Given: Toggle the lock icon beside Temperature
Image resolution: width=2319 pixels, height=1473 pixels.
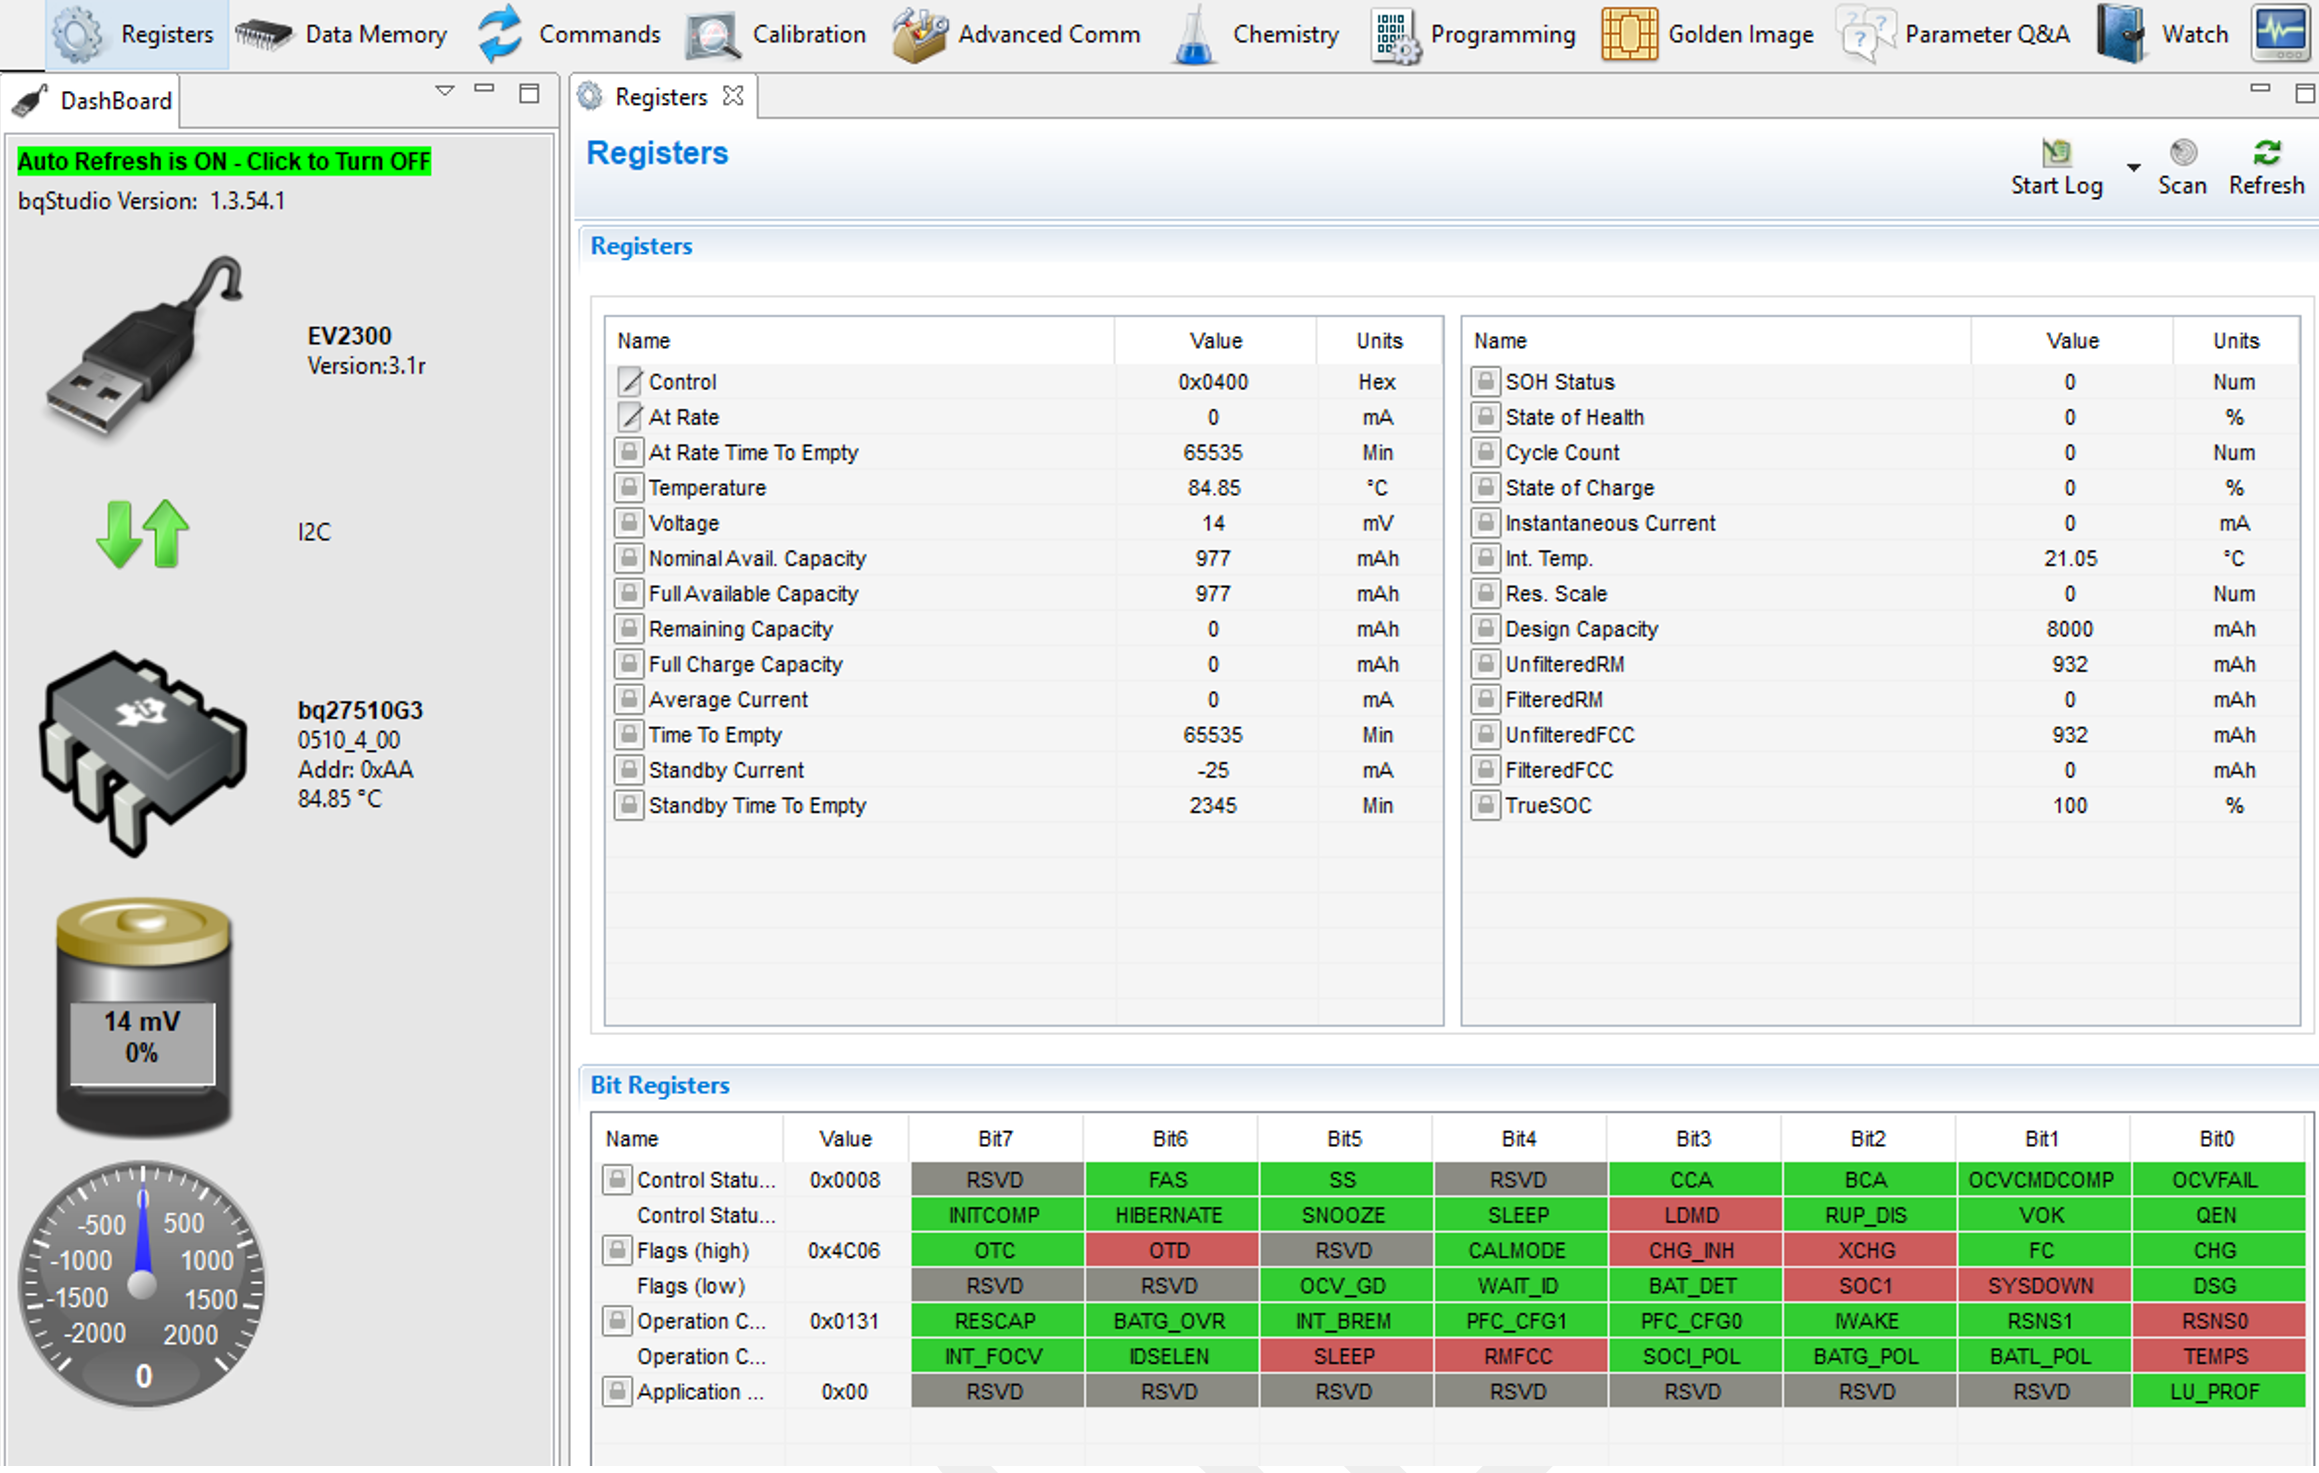Looking at the screenshot, I should click(x=628, y=487).
